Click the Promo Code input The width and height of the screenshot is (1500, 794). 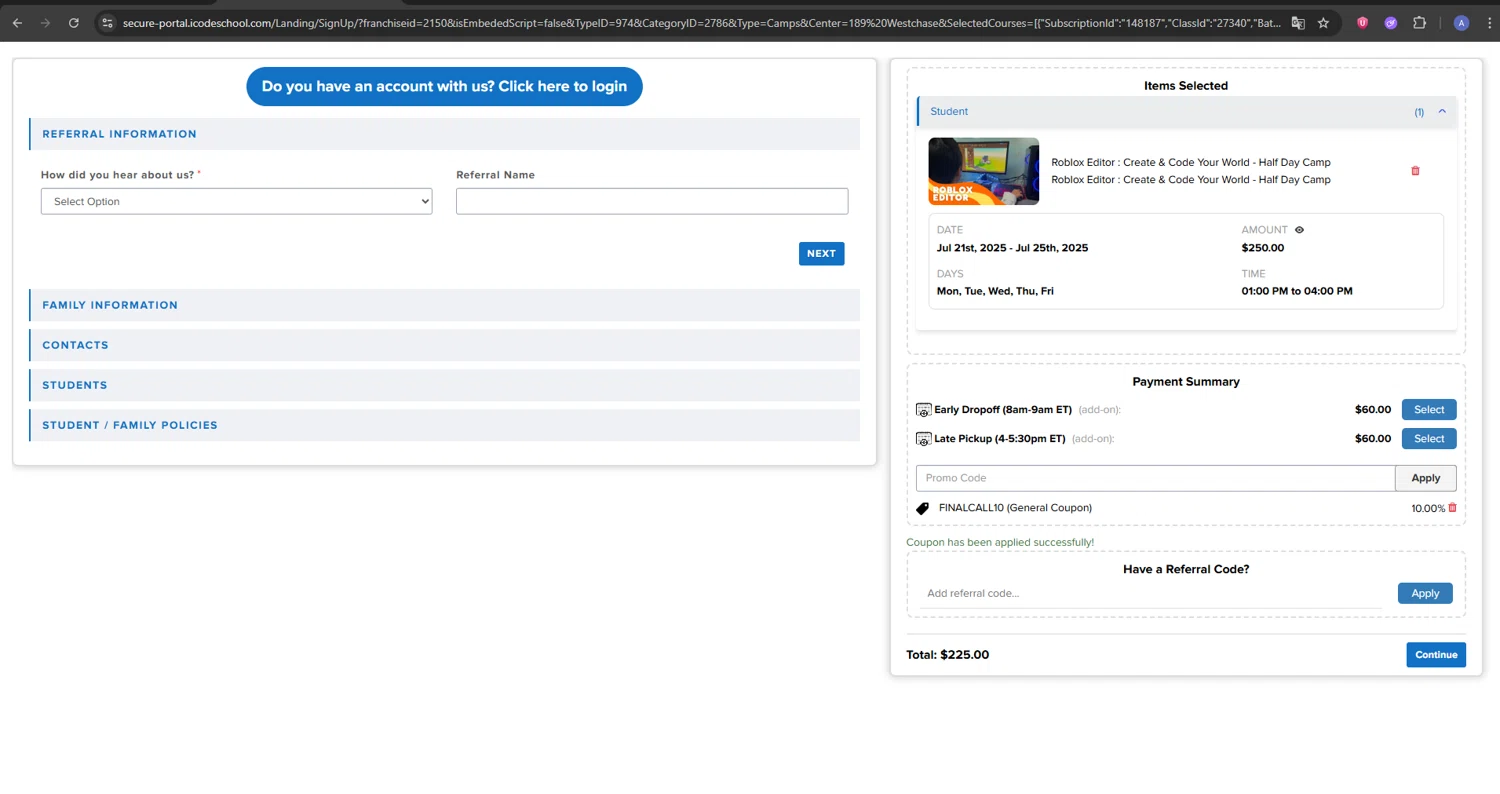1155,478
